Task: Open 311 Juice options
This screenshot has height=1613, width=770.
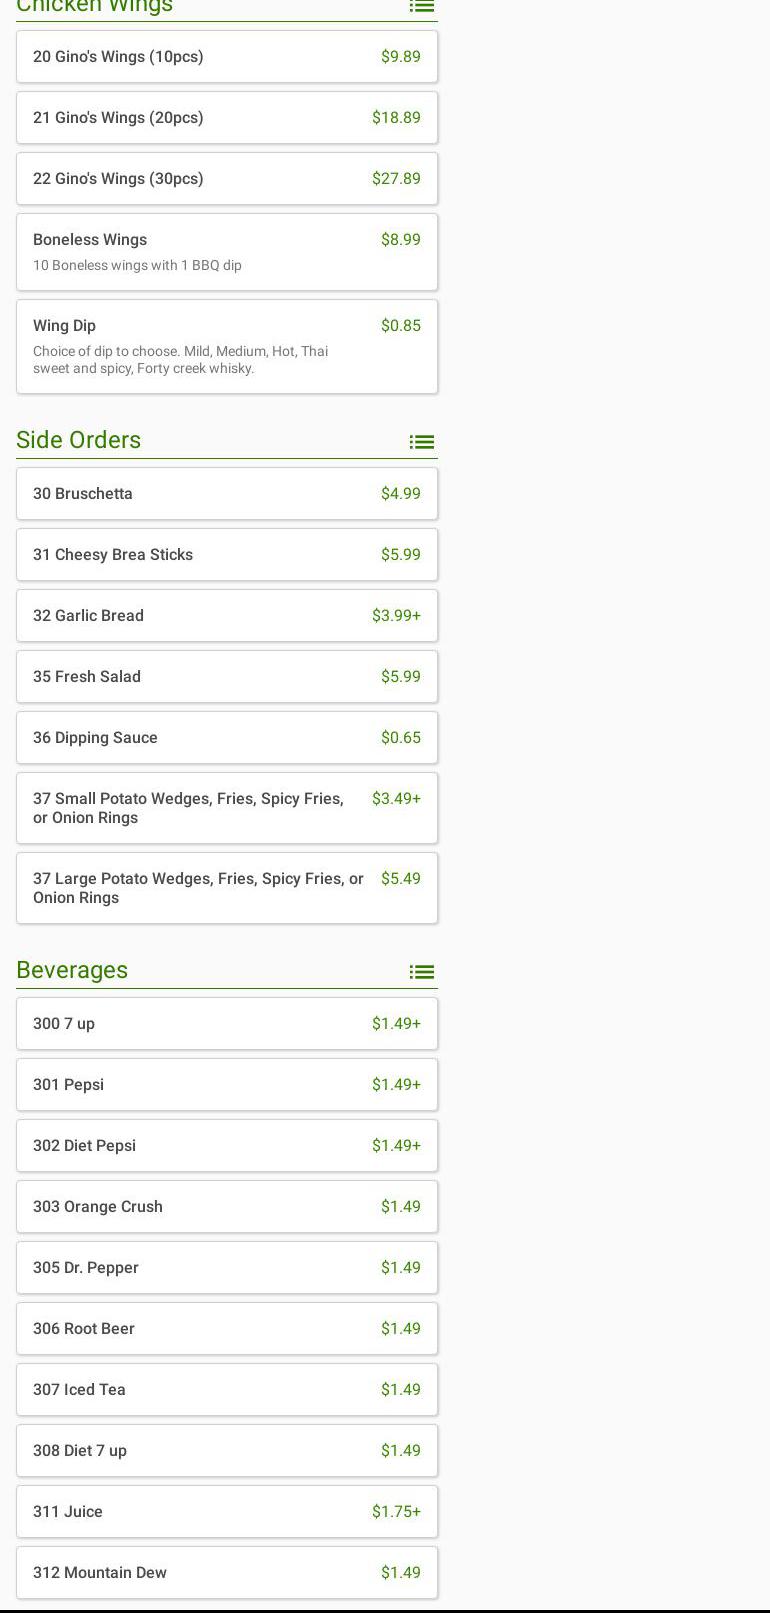Action: 227,1511
